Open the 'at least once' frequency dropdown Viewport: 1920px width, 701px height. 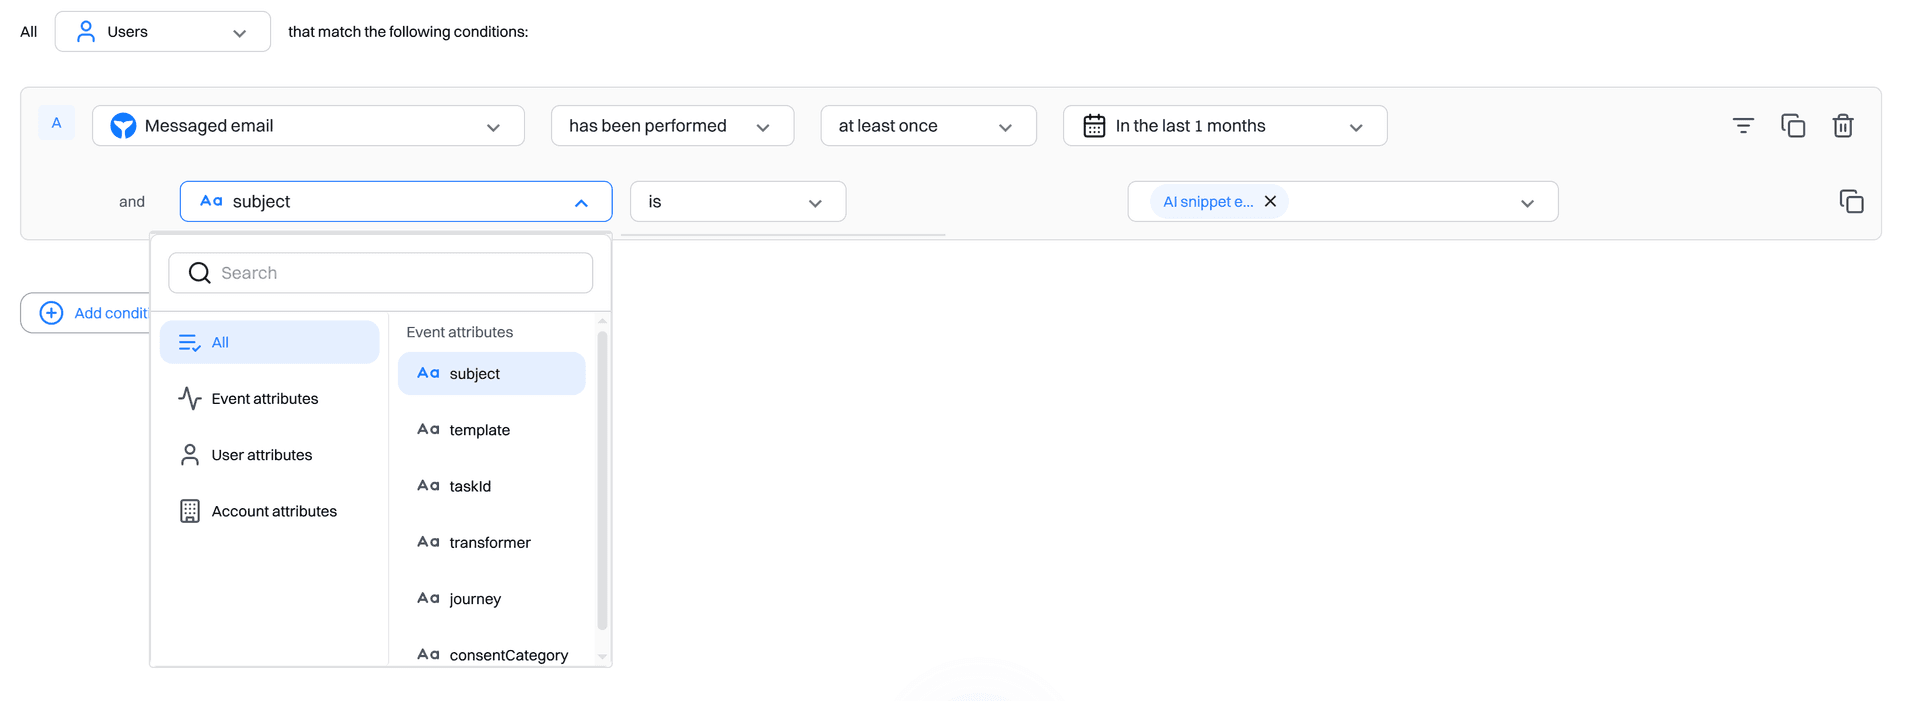[928, 126]
